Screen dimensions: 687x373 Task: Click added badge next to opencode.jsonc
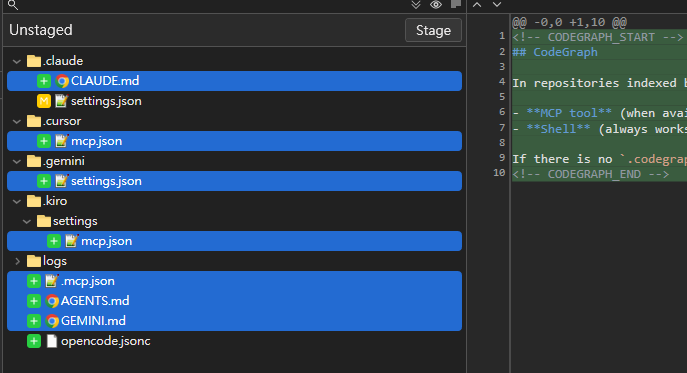coord(34,341)
